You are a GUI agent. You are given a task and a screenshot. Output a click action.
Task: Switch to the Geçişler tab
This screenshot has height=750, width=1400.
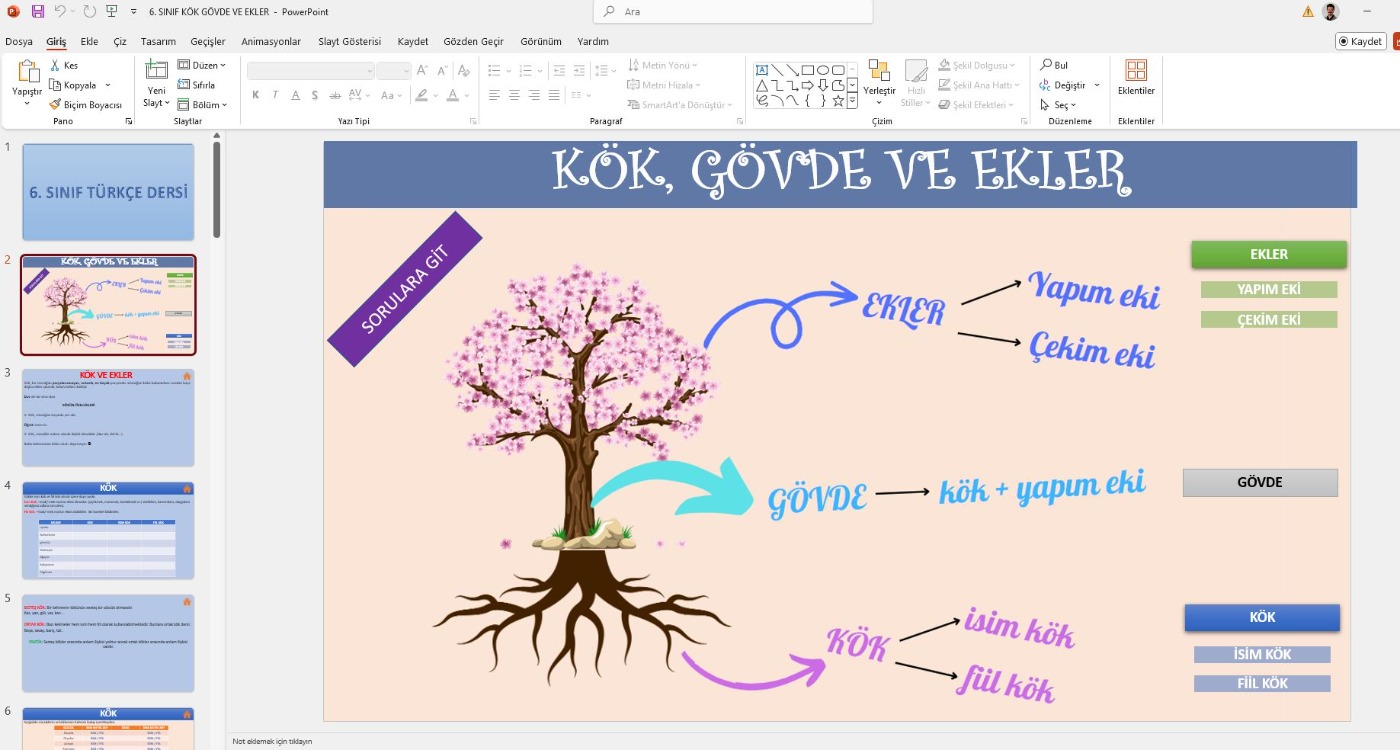208,41
